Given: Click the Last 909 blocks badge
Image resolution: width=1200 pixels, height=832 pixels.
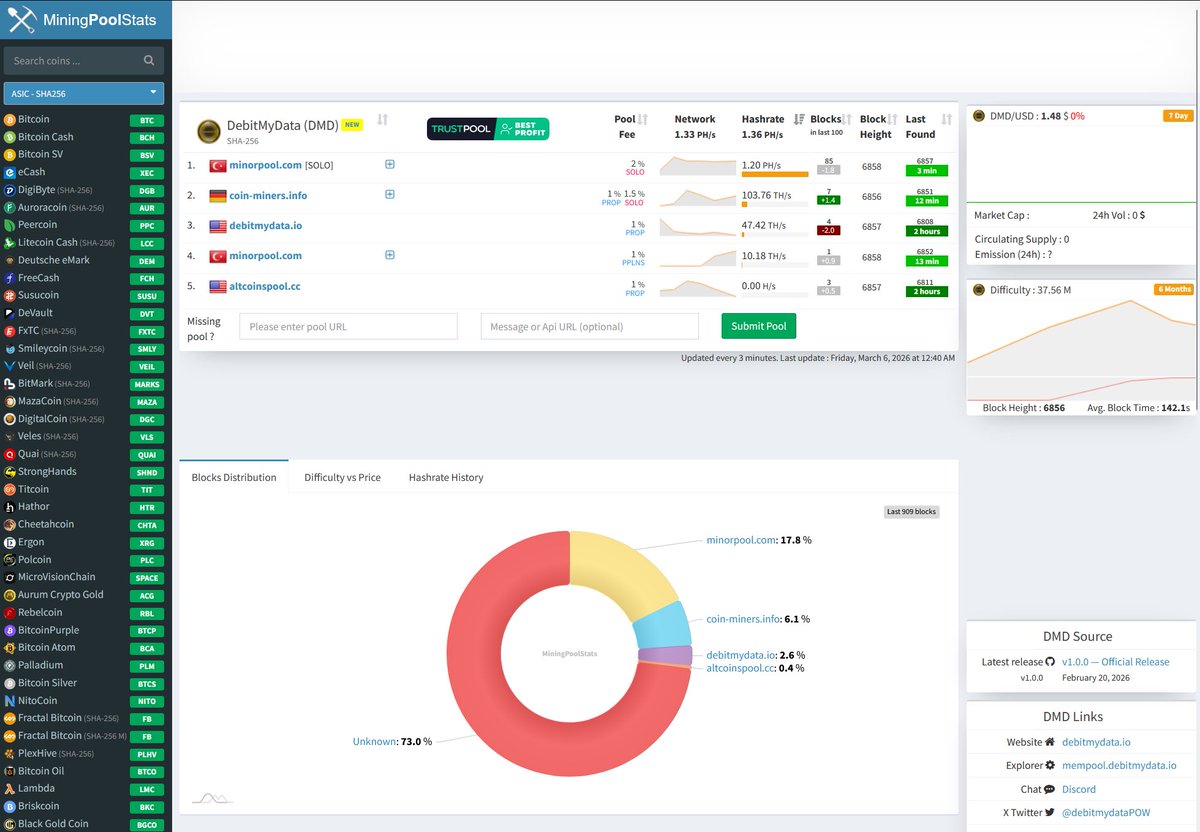Looking at the screenshot, I should 912,512.
